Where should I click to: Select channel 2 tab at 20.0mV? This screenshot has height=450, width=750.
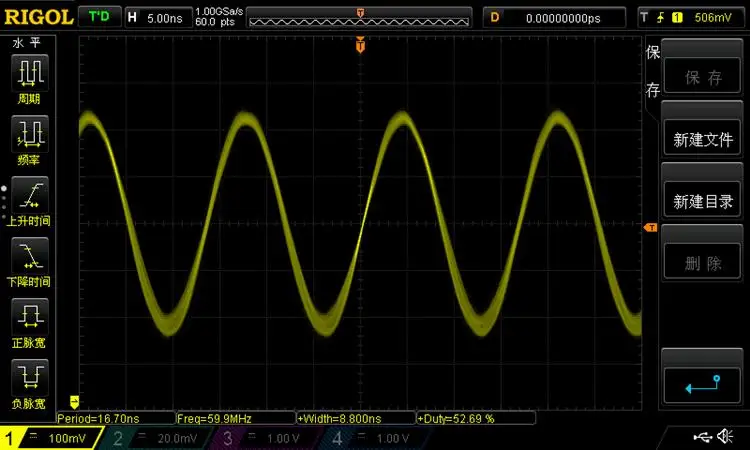155,438
